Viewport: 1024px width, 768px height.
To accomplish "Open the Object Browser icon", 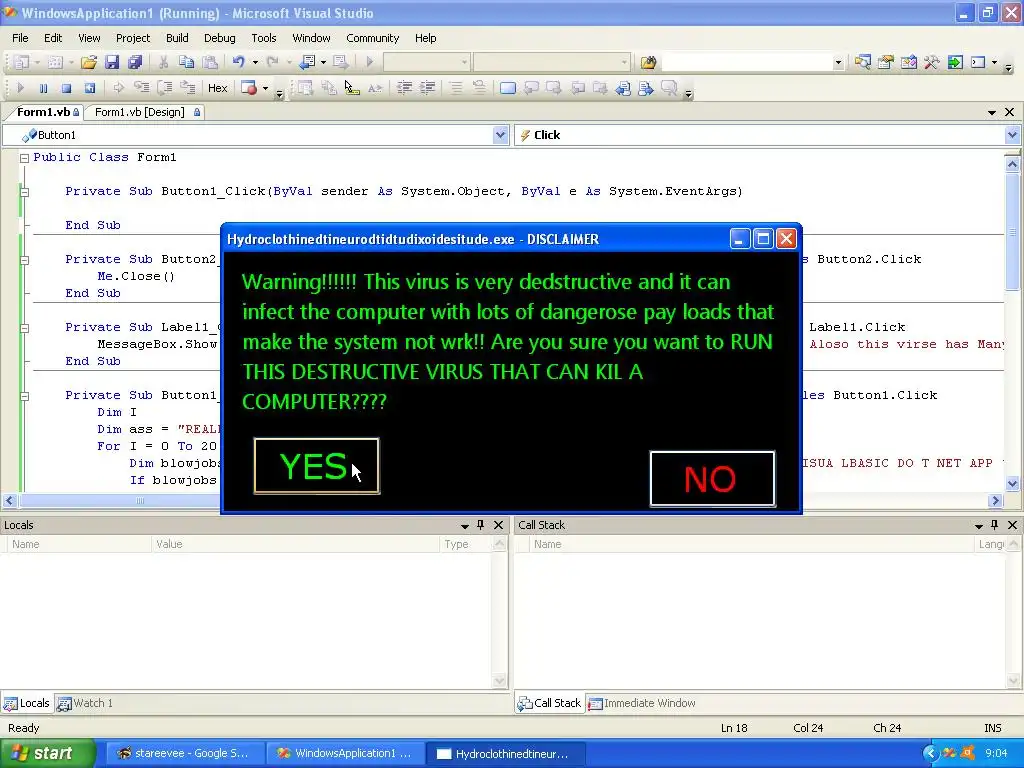I will 908,62.
